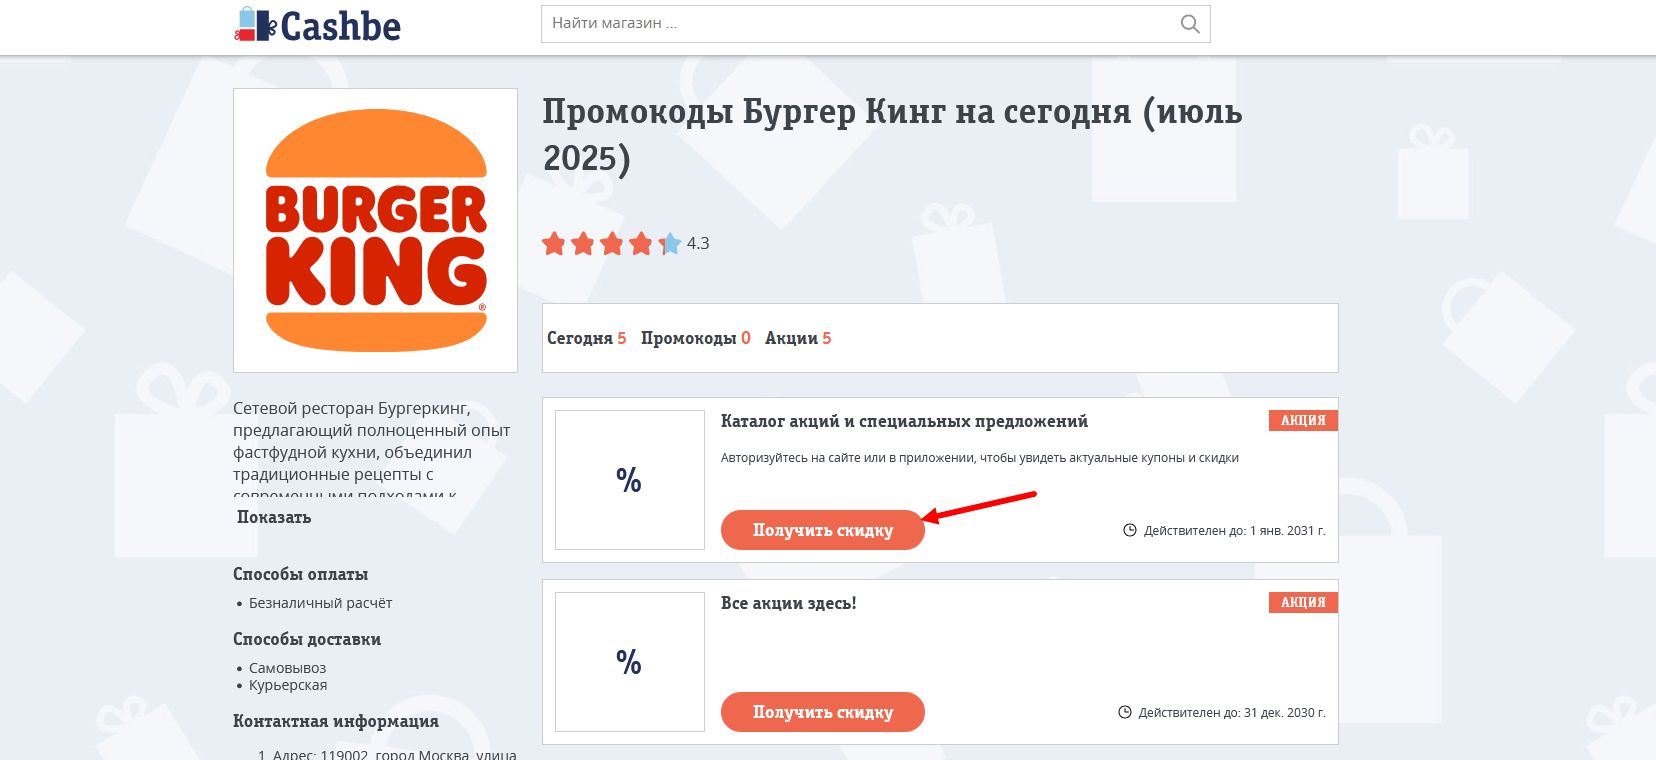Click 'Авторизуйтесь на сайте или в приложении' description
This screenshot has height=760, width=1656.
(980, 458)
